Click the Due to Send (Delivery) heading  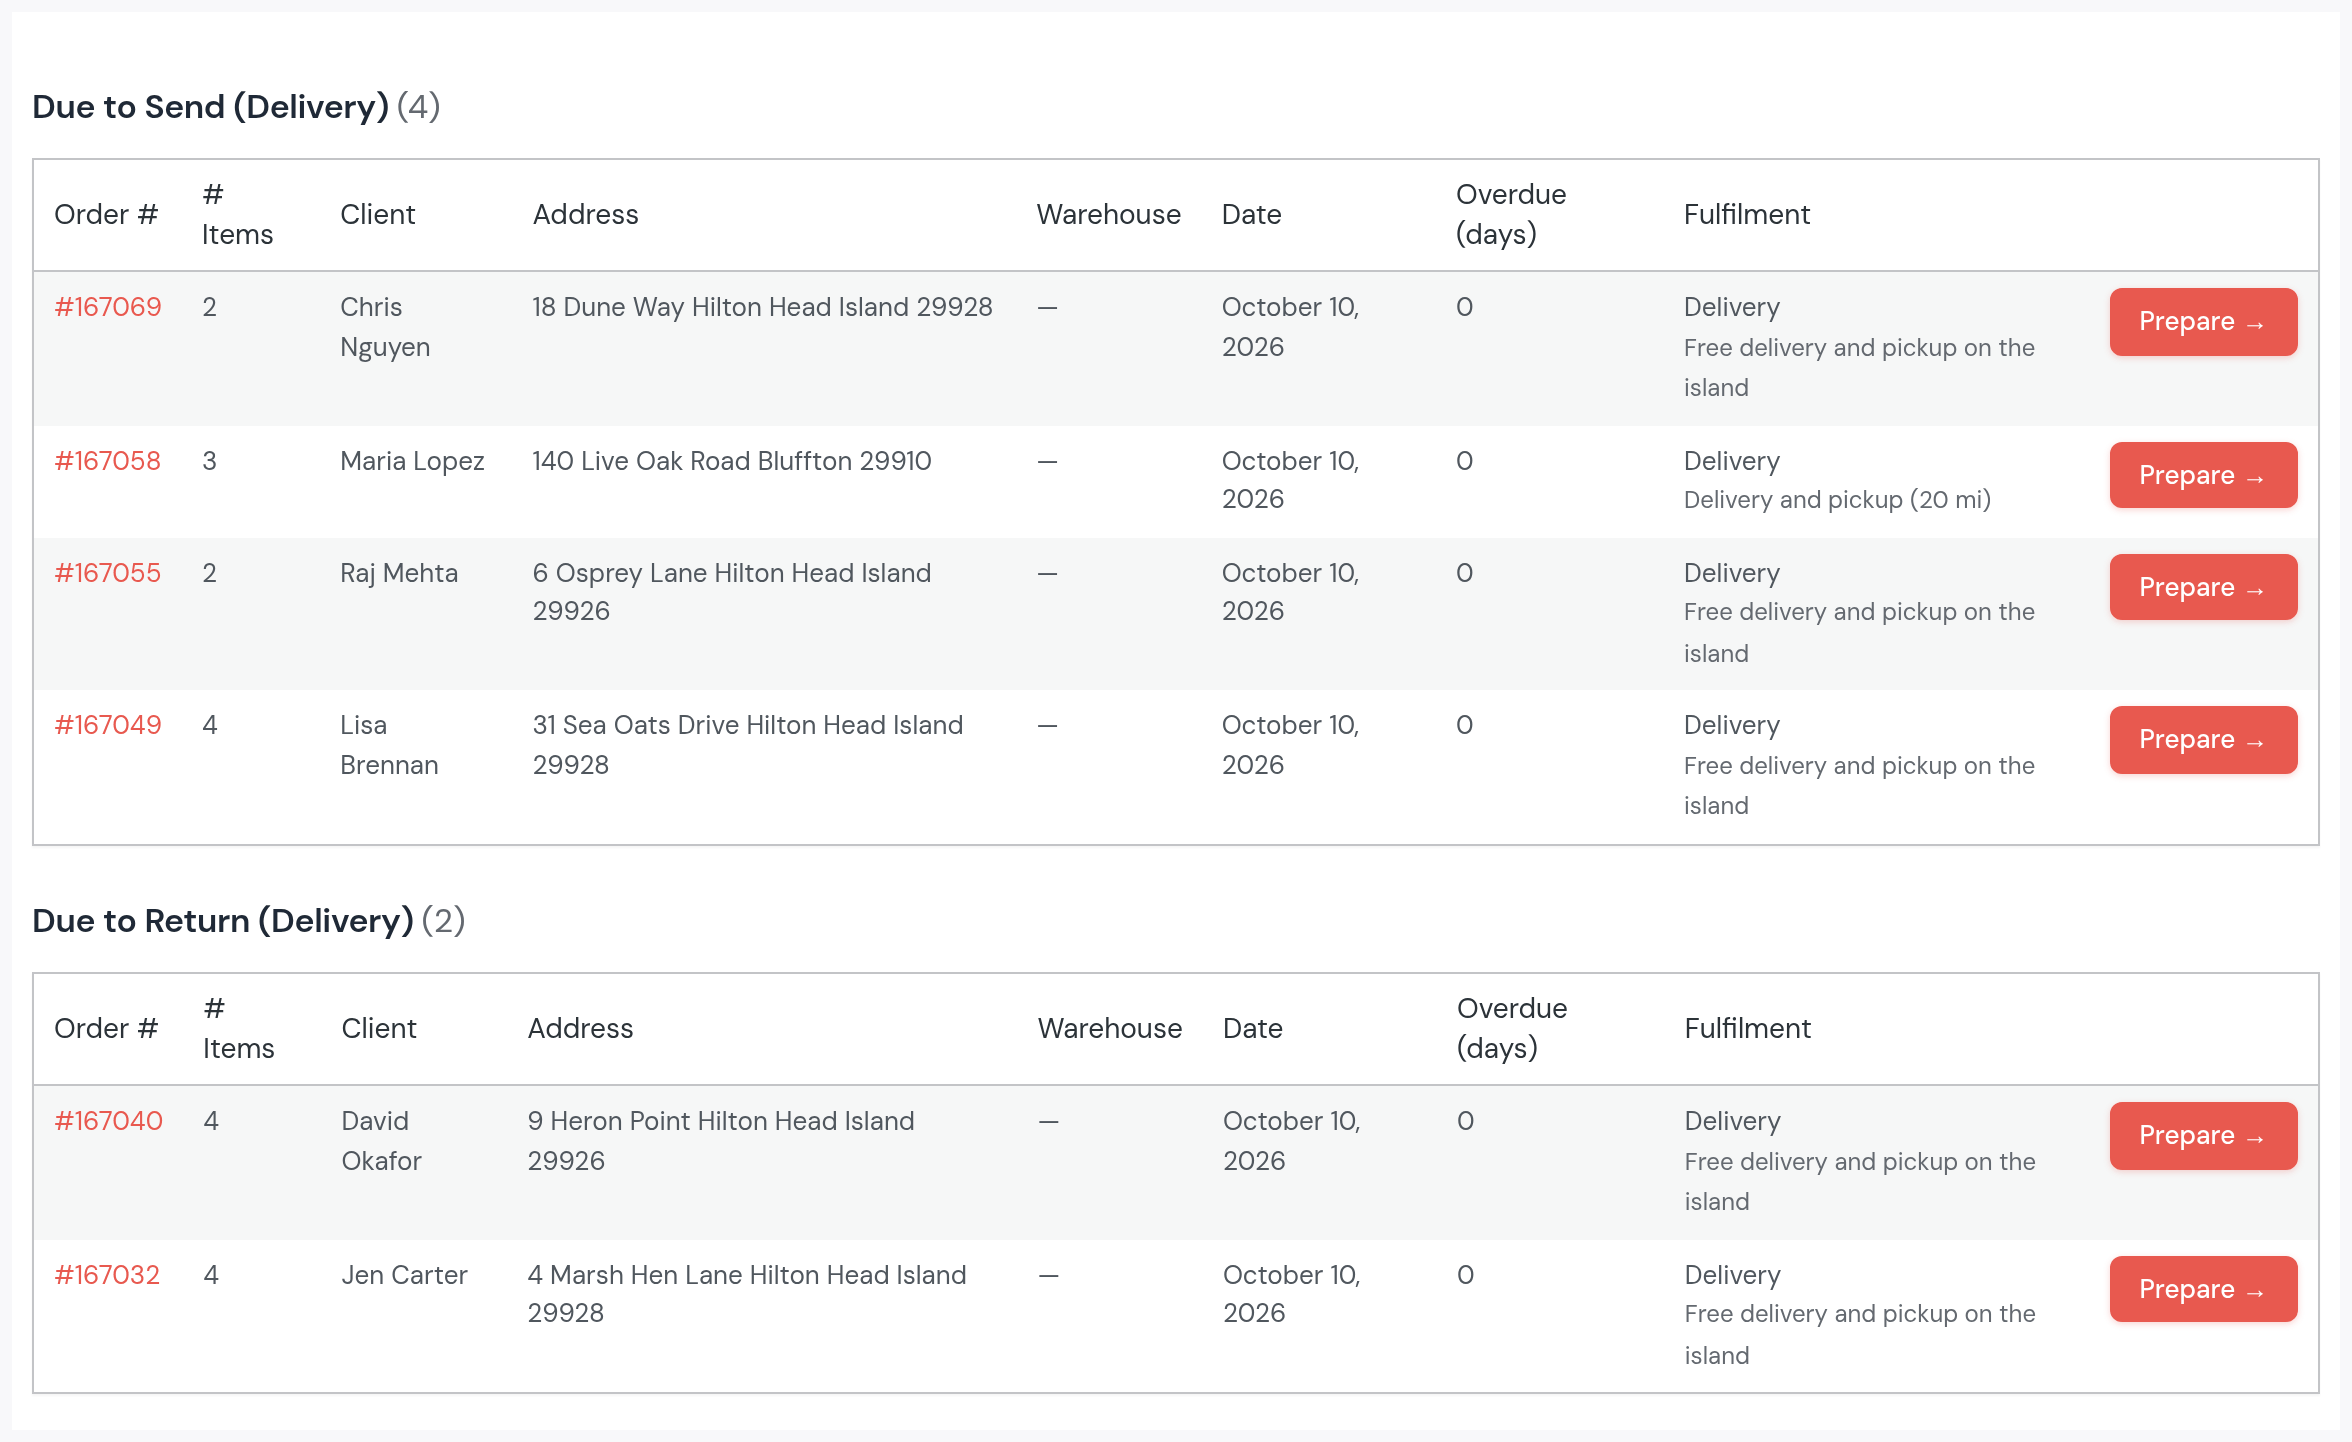(x=236, y=107)
